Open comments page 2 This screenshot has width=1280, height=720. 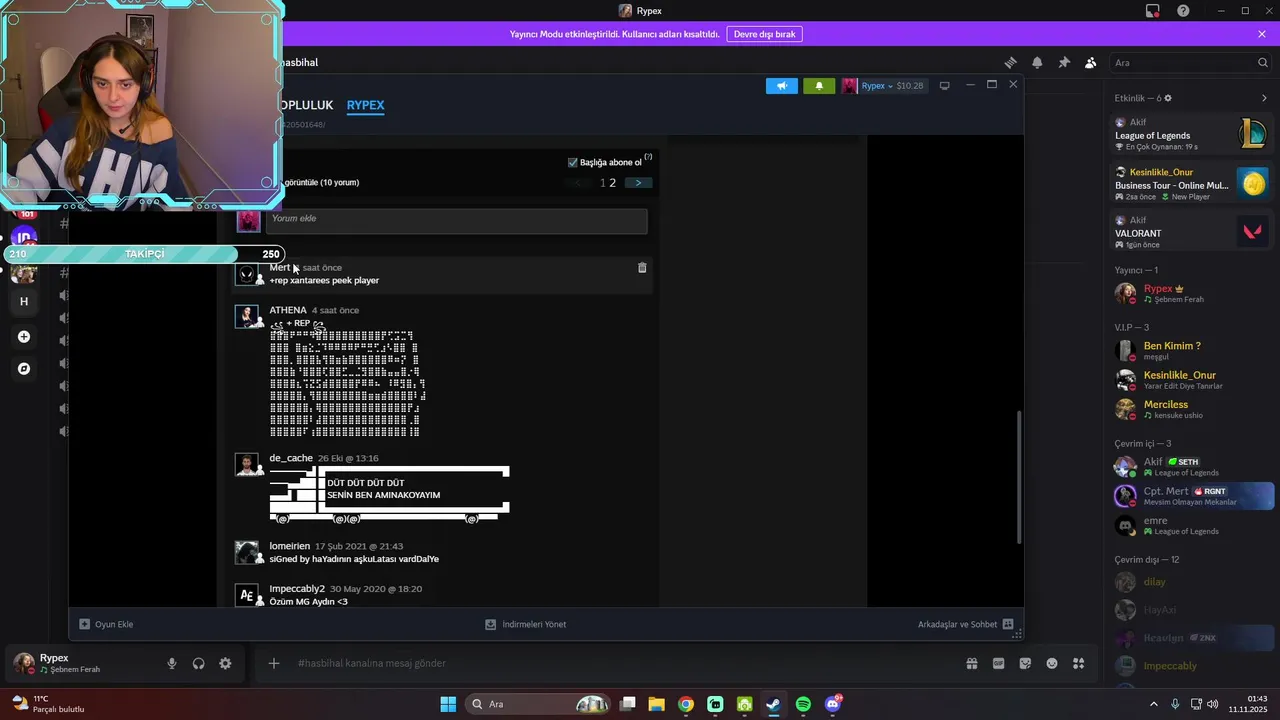click(x=613, y=183)
